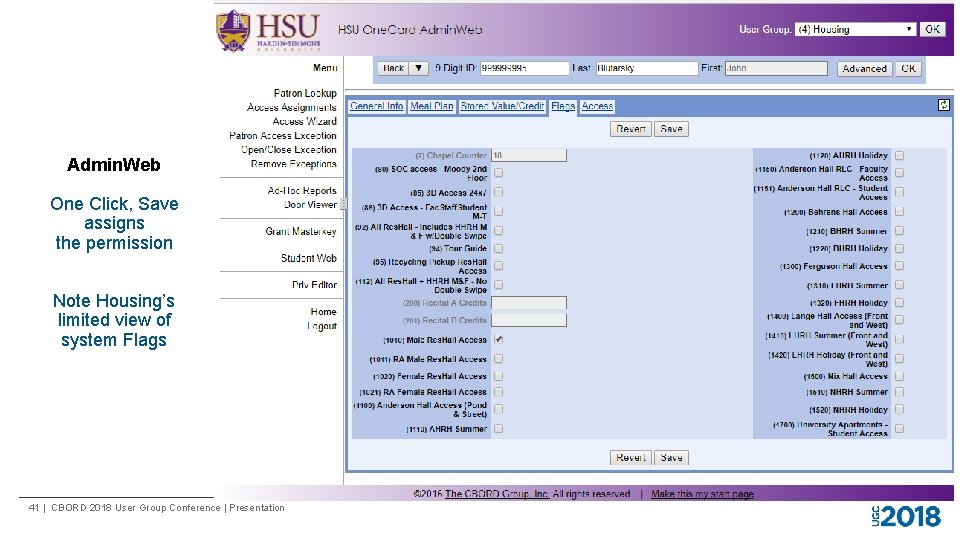Screen dimensions: 960x540
Task: Toggle Anderson Hall Access Pond & Street checkbox
Action: pos(498,409)
